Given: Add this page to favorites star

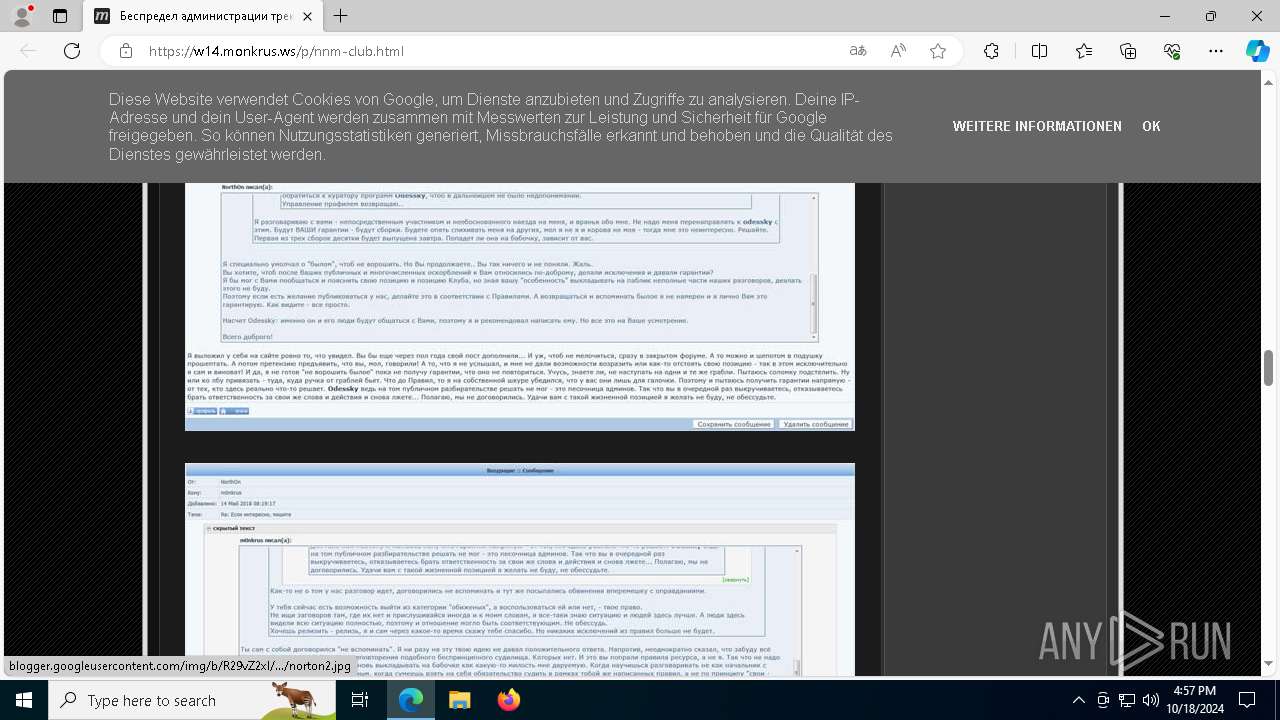Looking at the screenshot, I should pyautogui.click(x=938, y=51).
